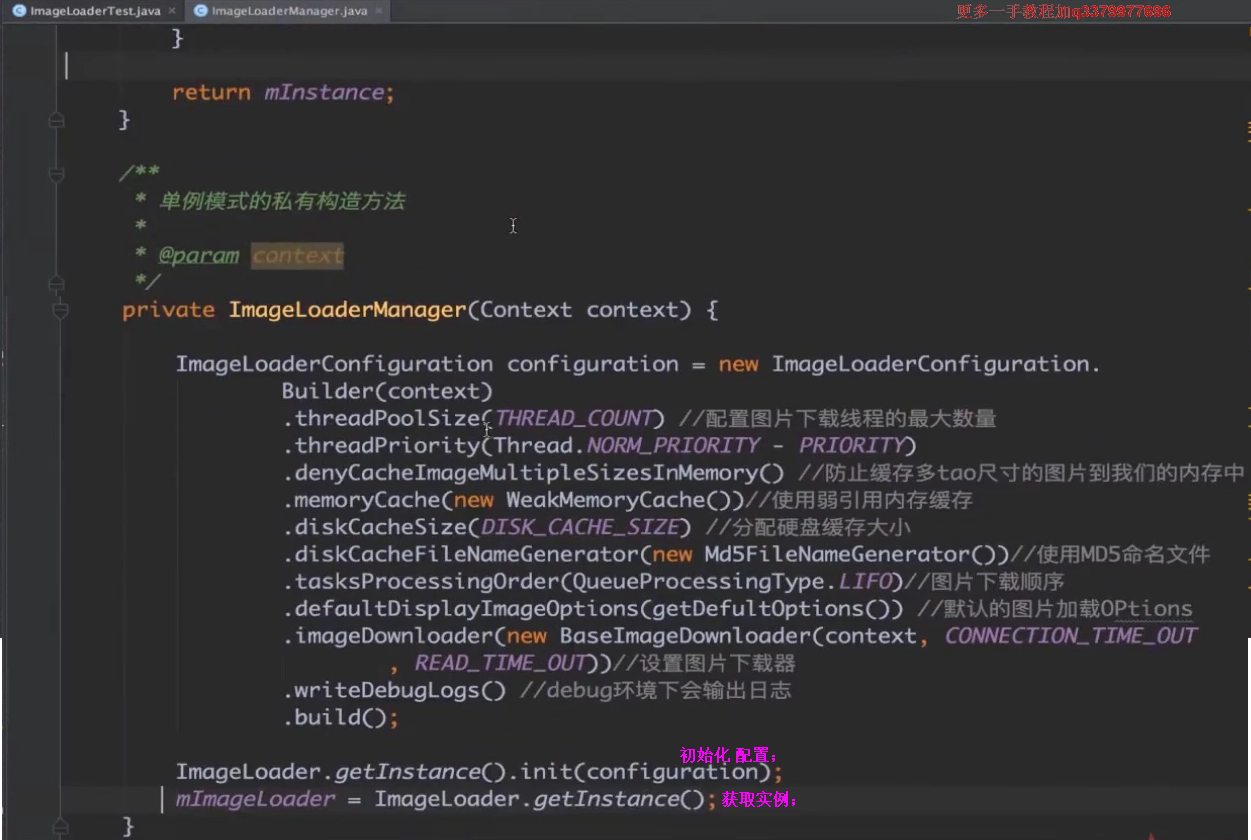Click highlighted context in @param comment
The image size is (1251, 840).
point(297,255)
